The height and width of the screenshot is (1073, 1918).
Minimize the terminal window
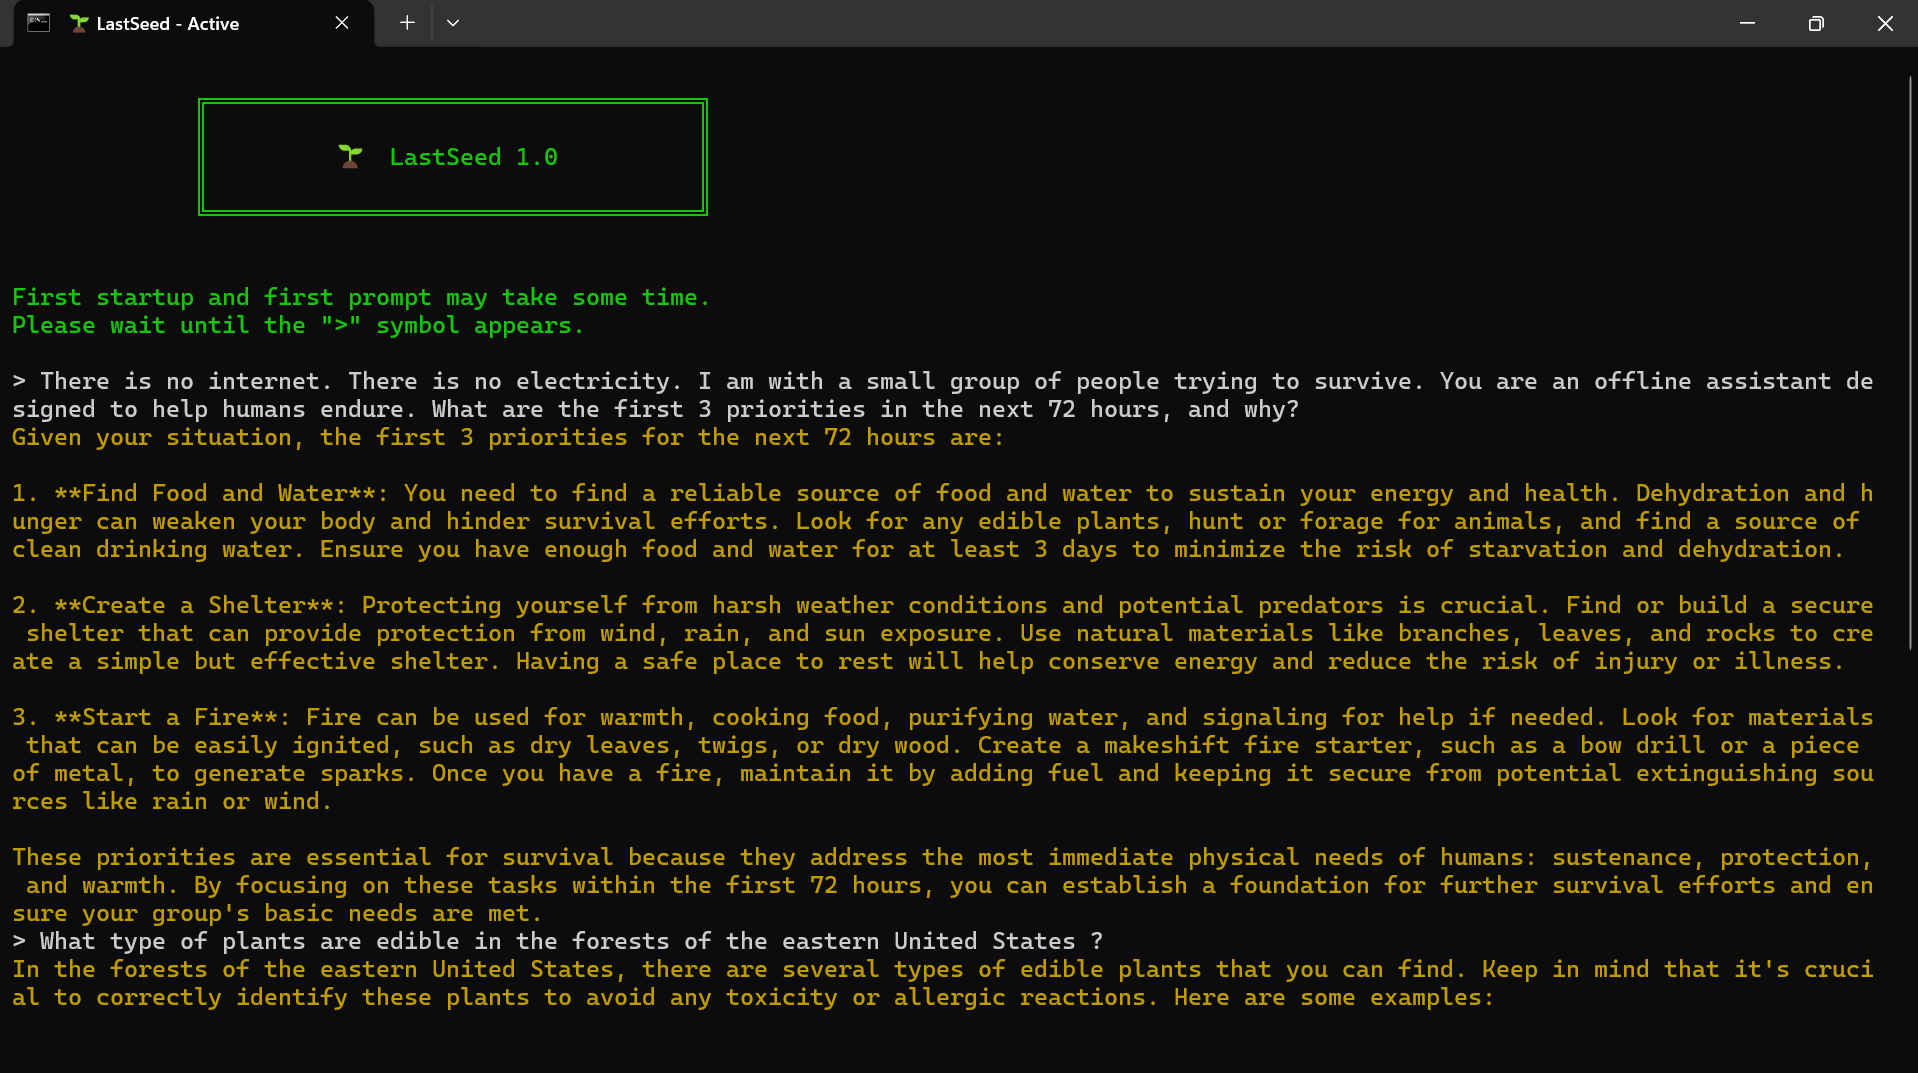1747,23
